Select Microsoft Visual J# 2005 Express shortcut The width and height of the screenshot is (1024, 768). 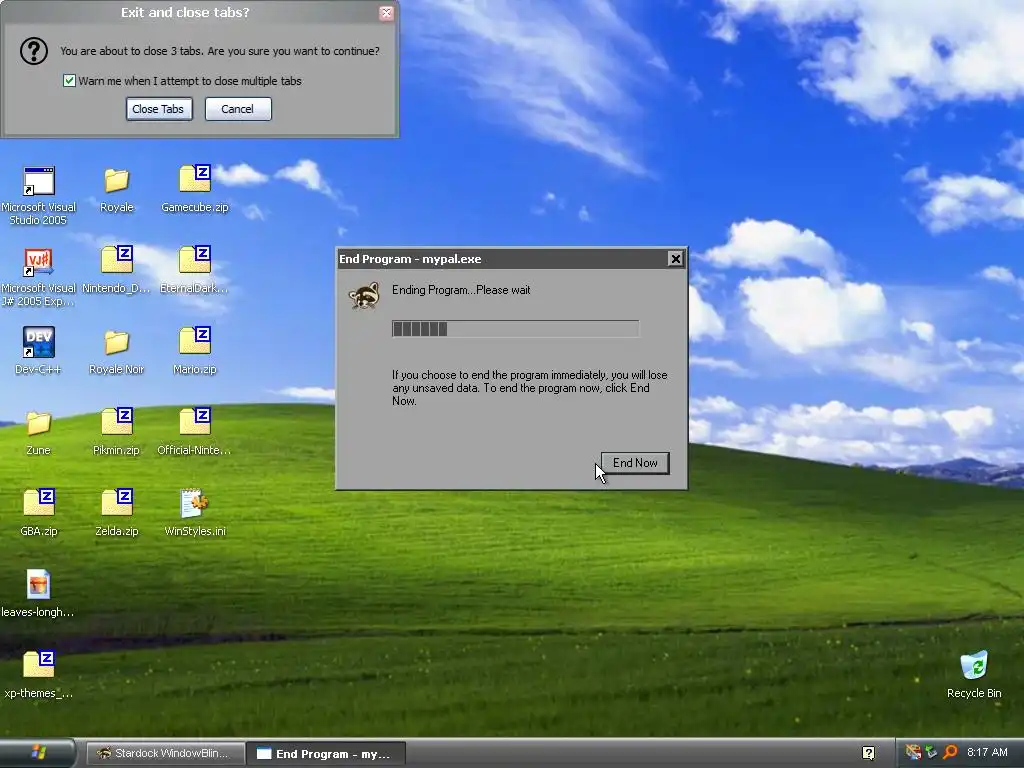coord(38,262)
